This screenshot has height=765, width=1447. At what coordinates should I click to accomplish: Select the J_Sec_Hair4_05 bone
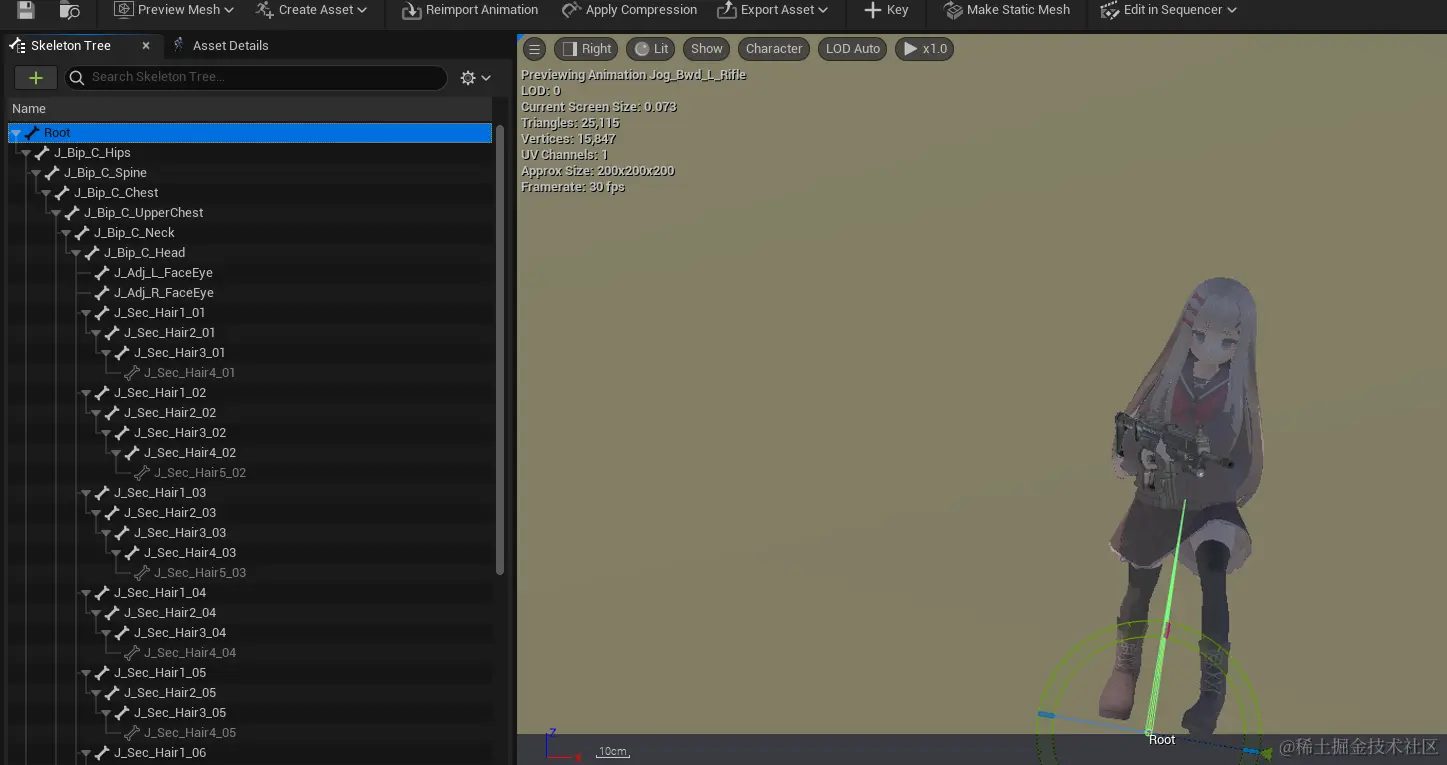coord(190,733)
